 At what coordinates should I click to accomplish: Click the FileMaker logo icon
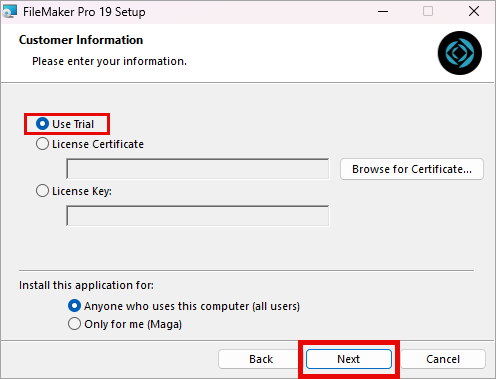point(460,53)
